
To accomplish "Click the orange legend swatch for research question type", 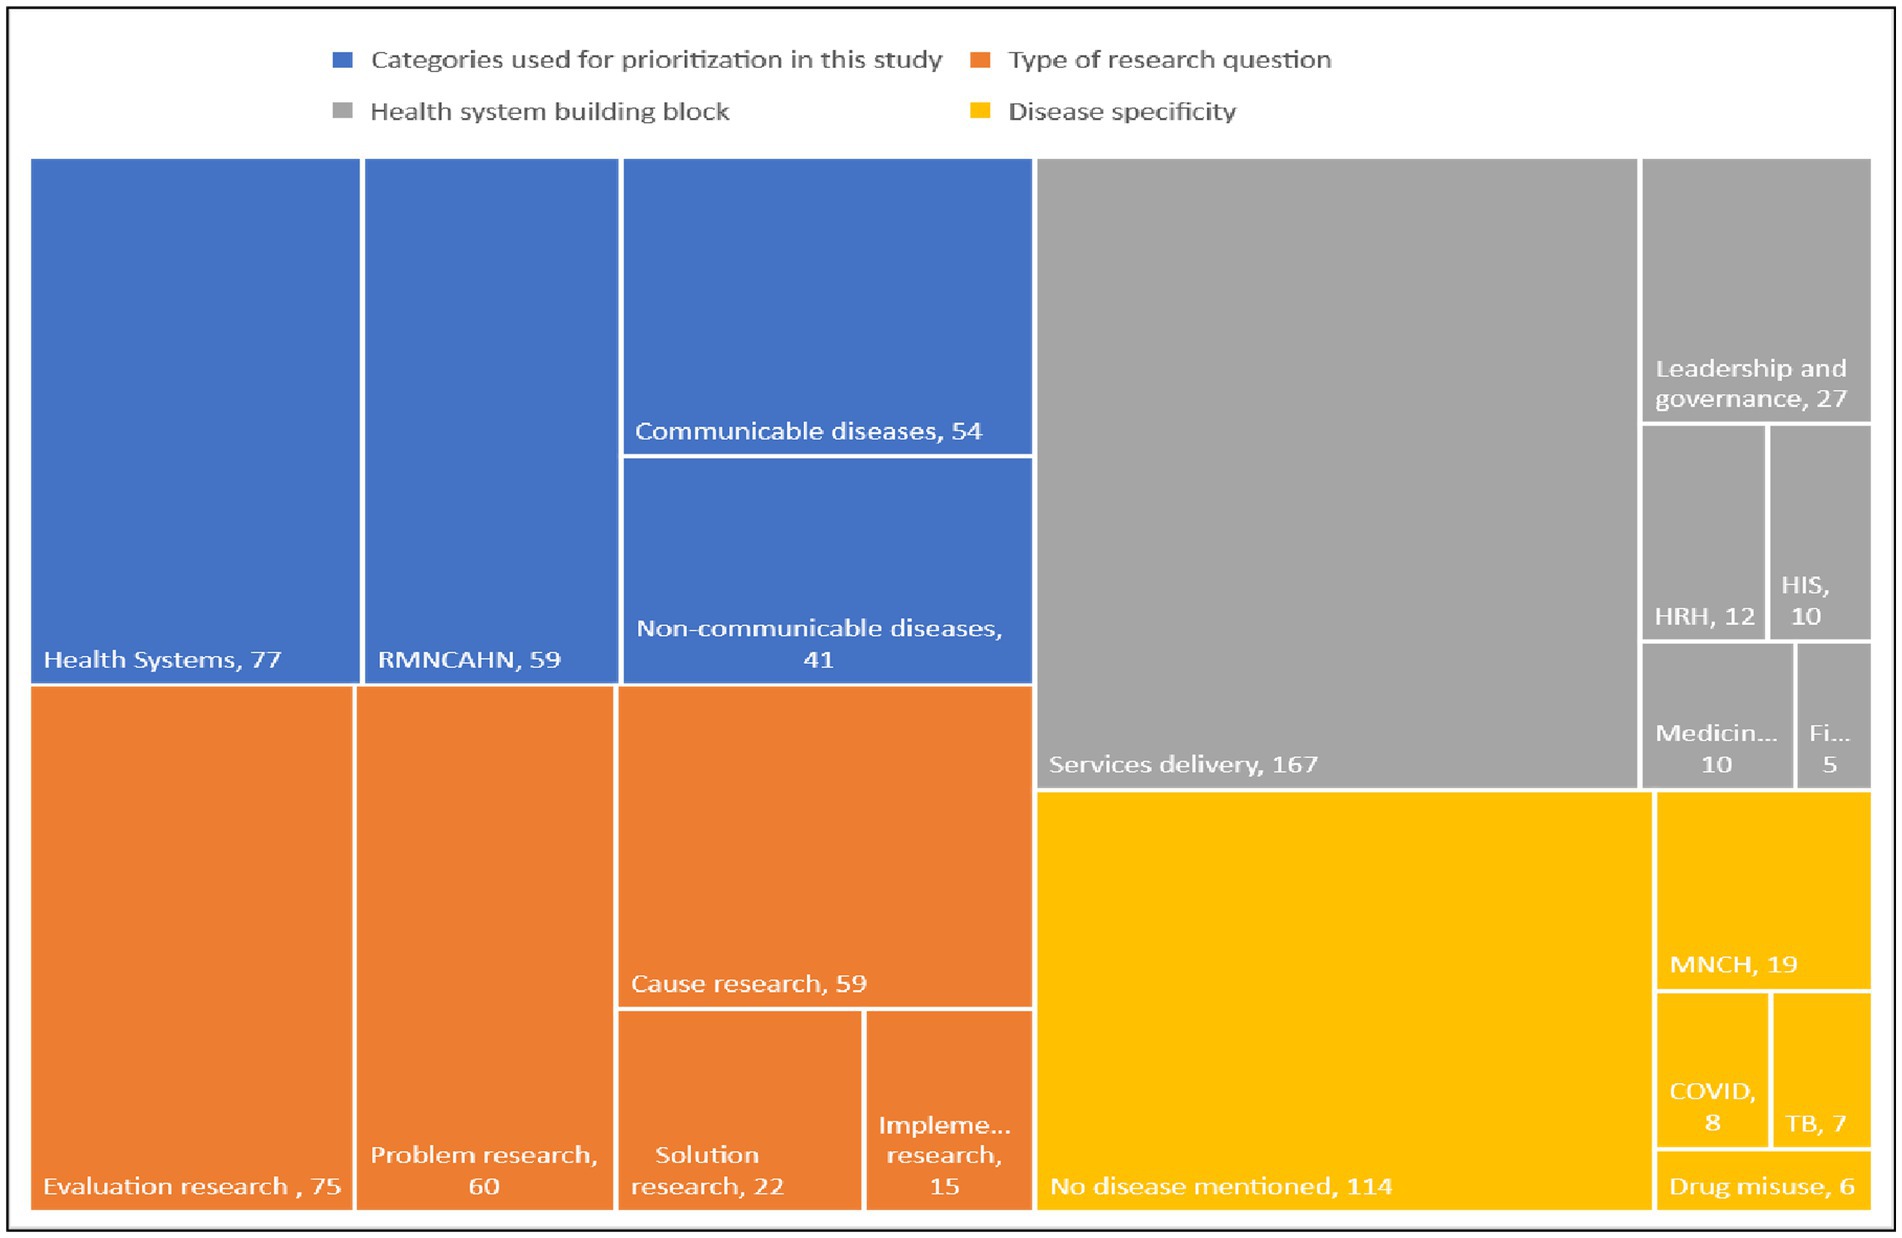I will pos(980,60).
